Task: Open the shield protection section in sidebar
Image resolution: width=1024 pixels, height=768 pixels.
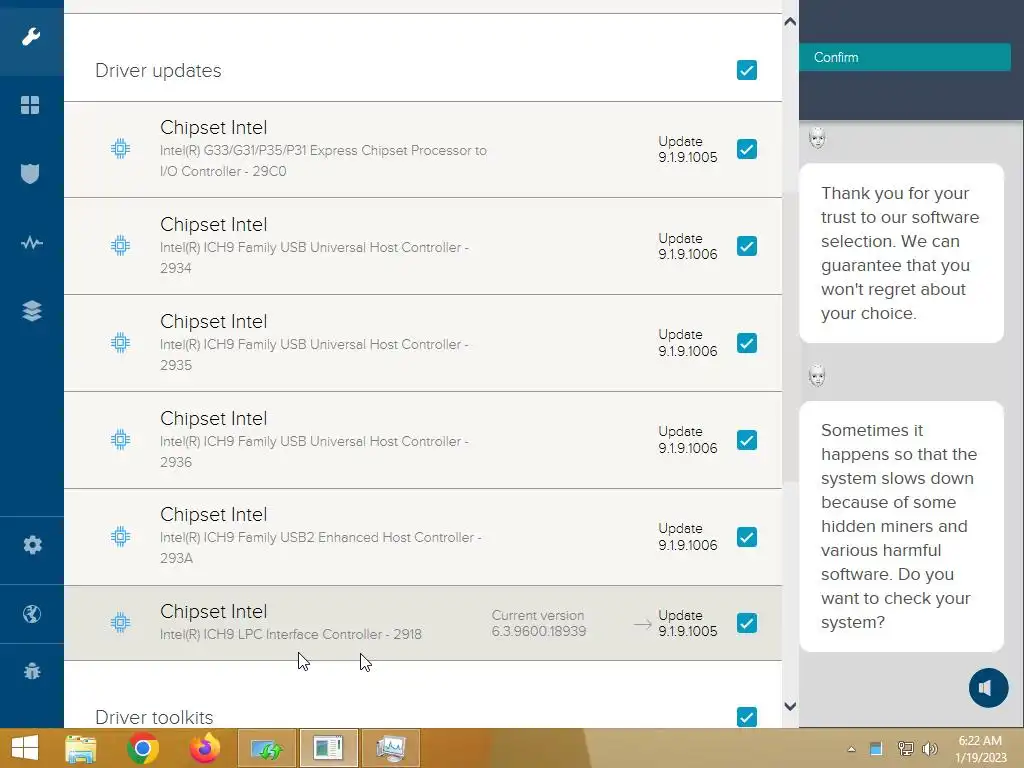Action: pos(30,173)
